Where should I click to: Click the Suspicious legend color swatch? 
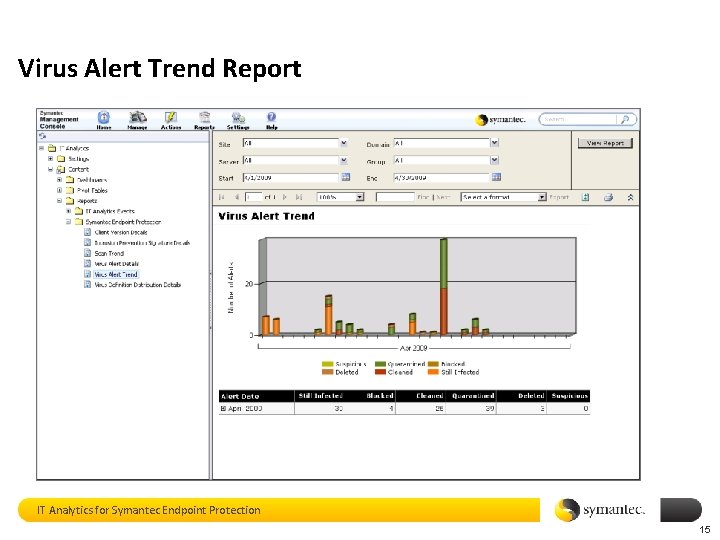[x=327, y=364]
